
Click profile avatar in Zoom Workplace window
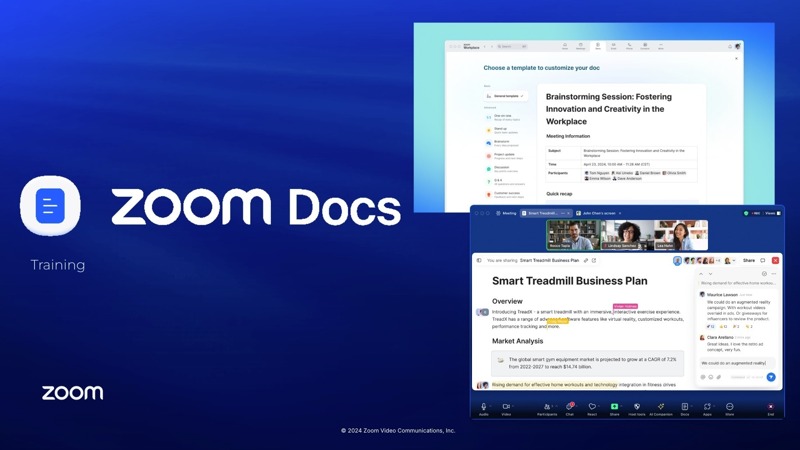click(738, 46)
